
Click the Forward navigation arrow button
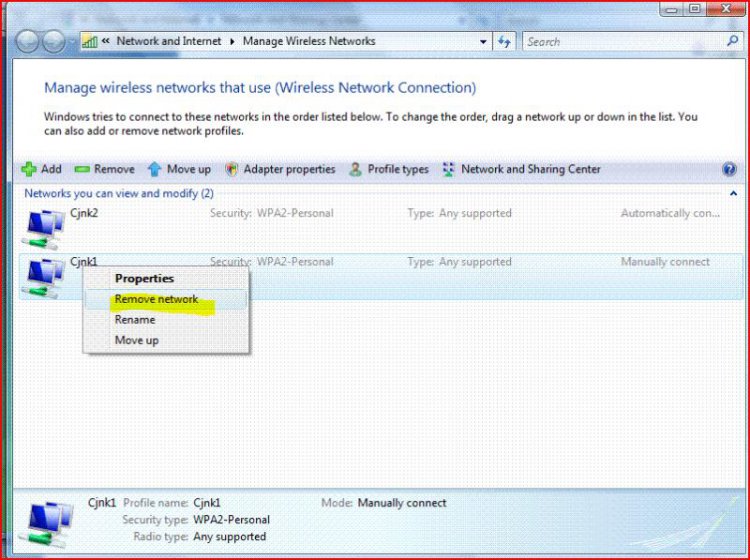tap(54, 42)
